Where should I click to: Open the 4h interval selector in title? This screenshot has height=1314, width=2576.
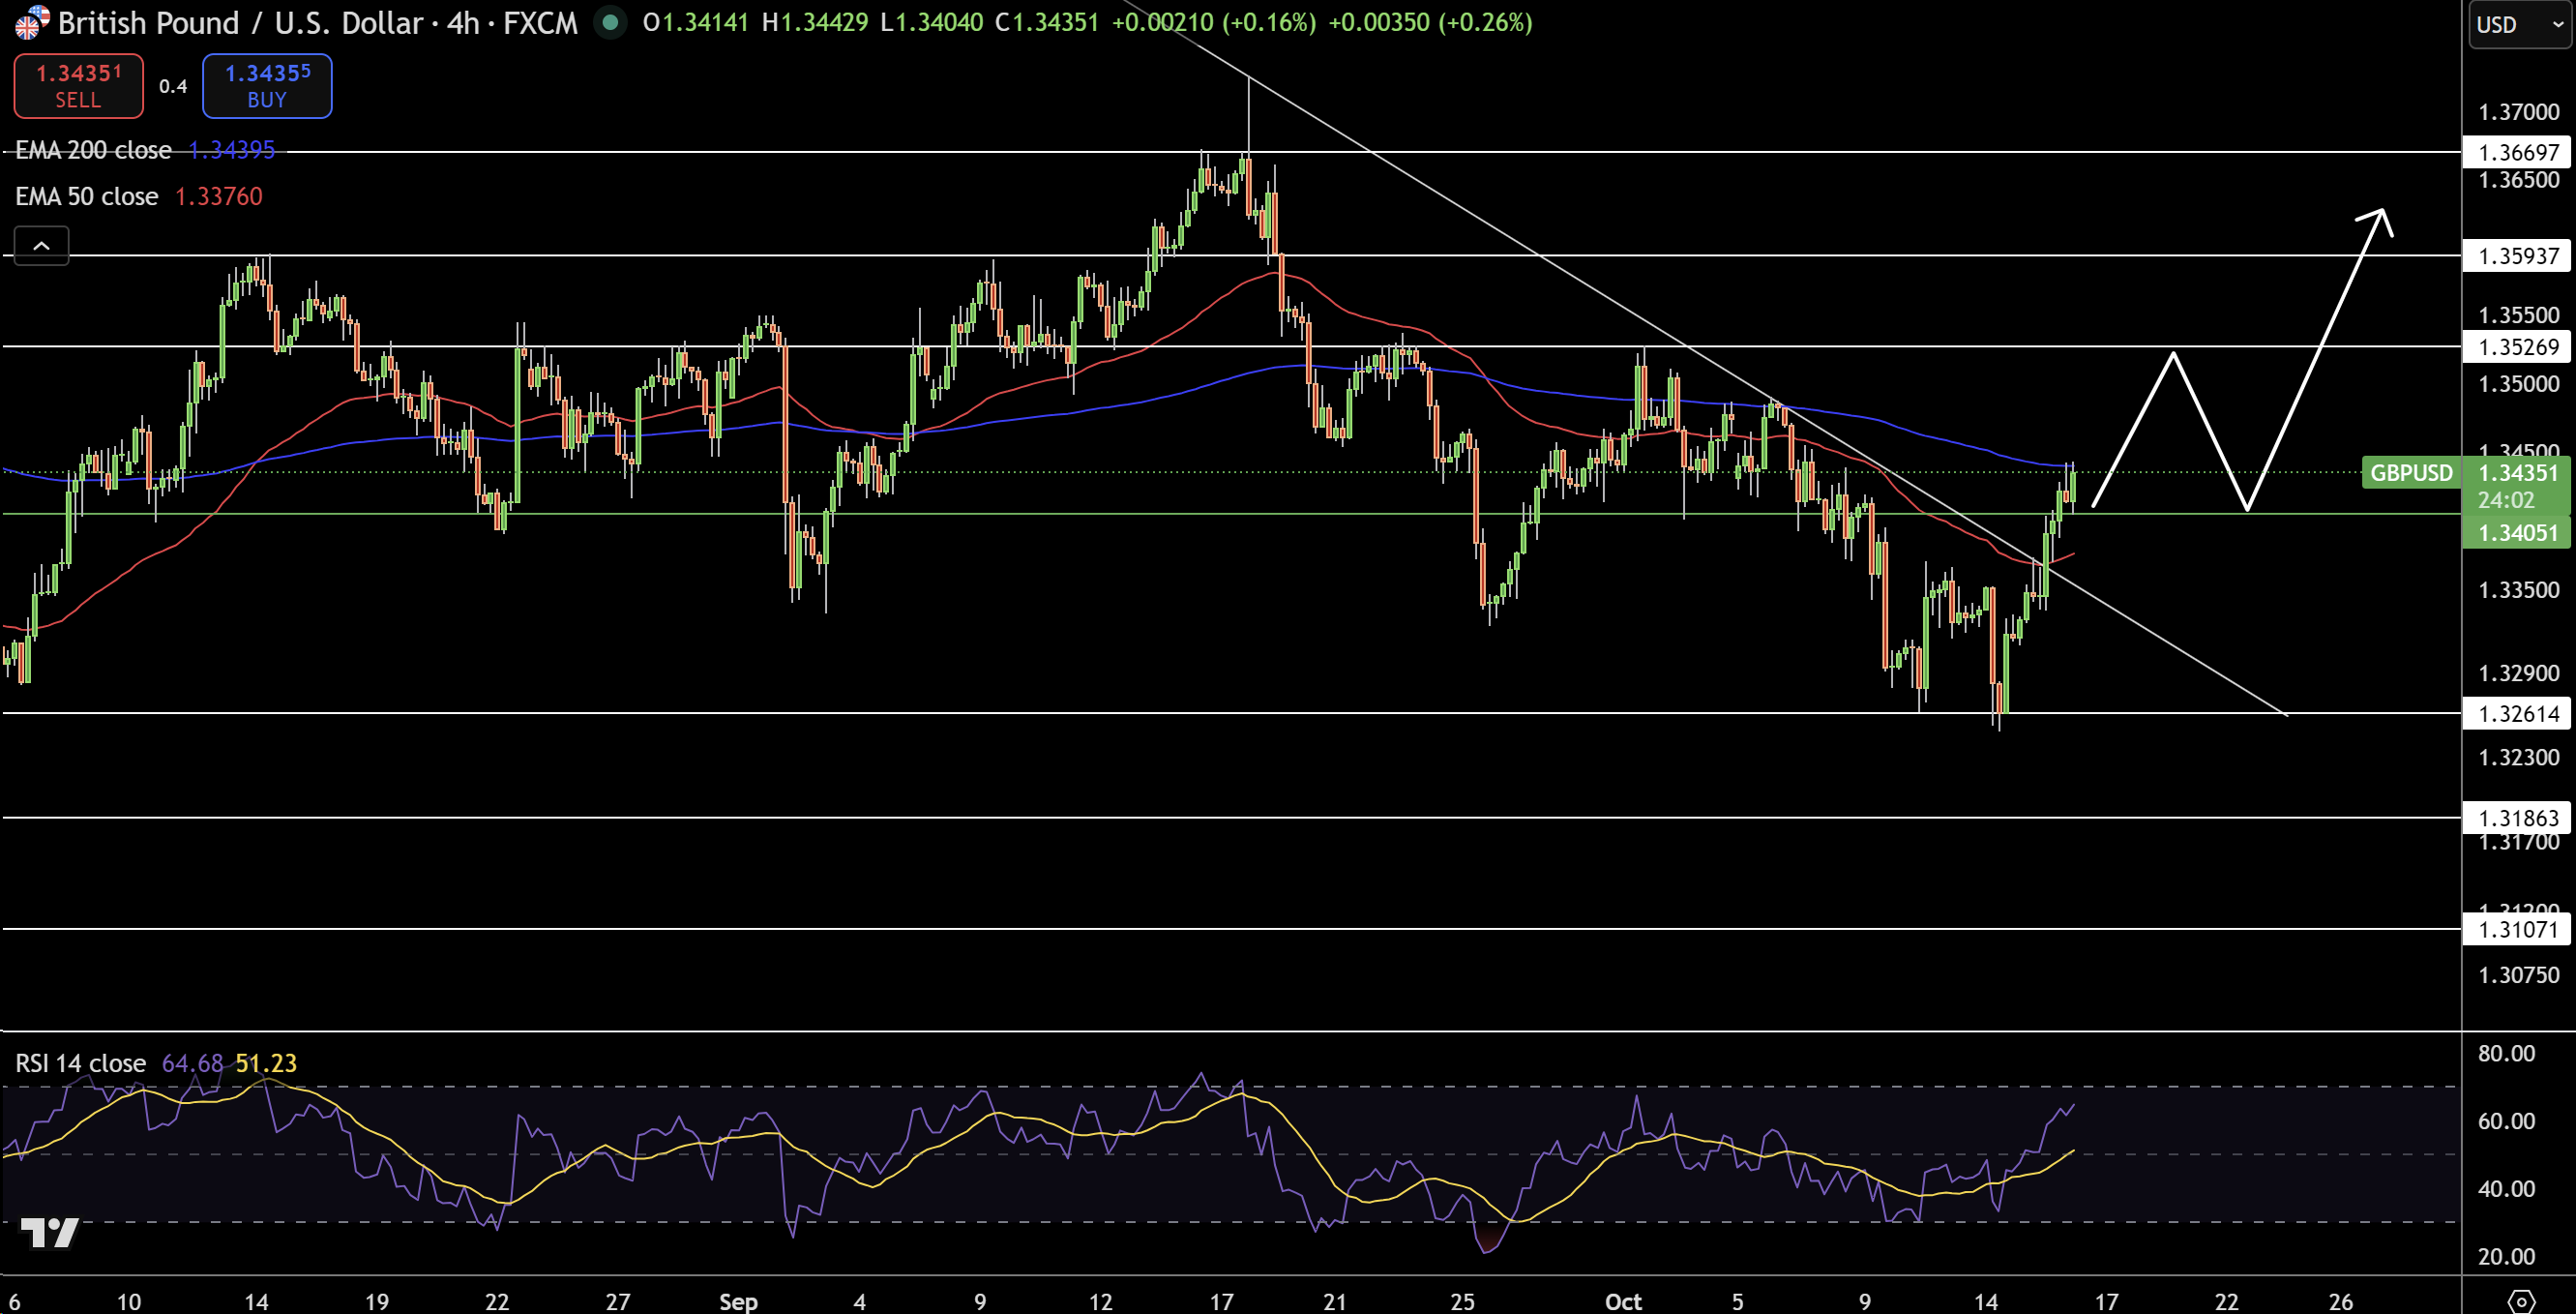click(463, 23)
